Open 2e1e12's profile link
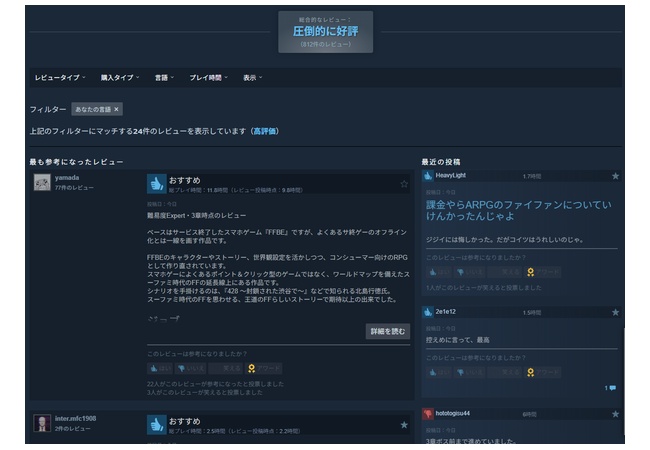The image size is (650, 450). point(446,312)
